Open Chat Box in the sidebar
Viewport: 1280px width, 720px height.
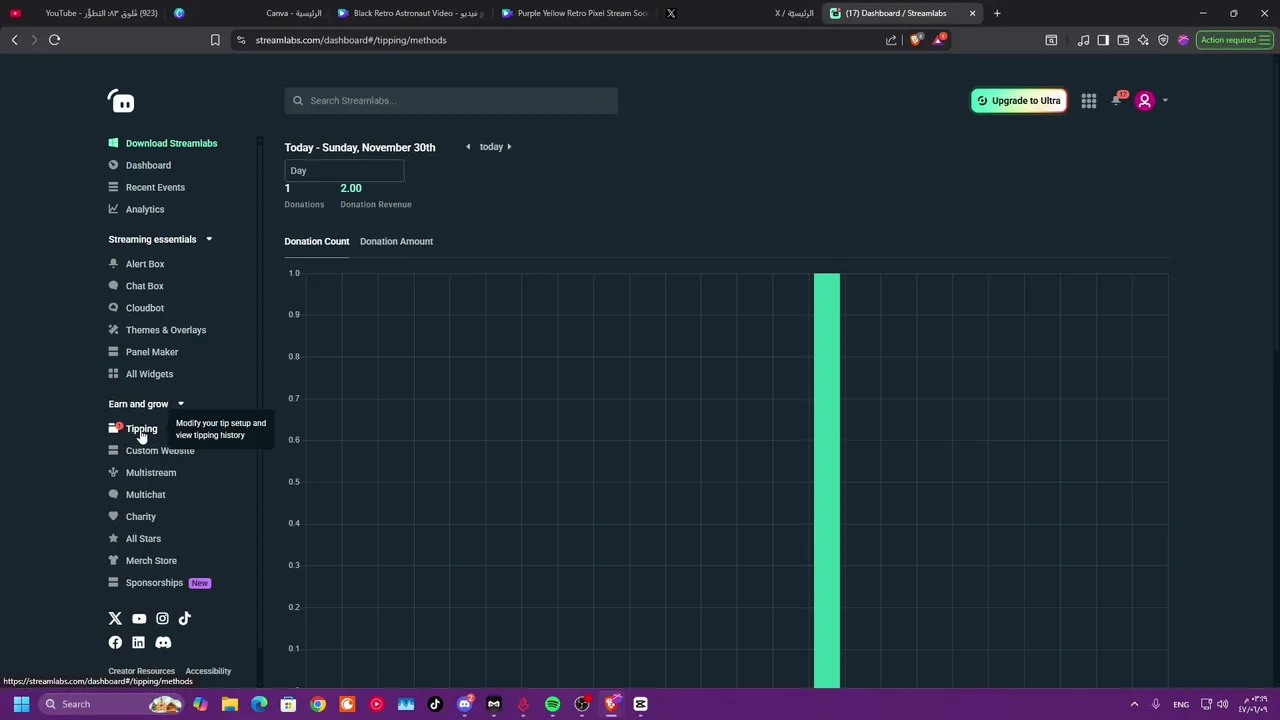click(144, 287)
